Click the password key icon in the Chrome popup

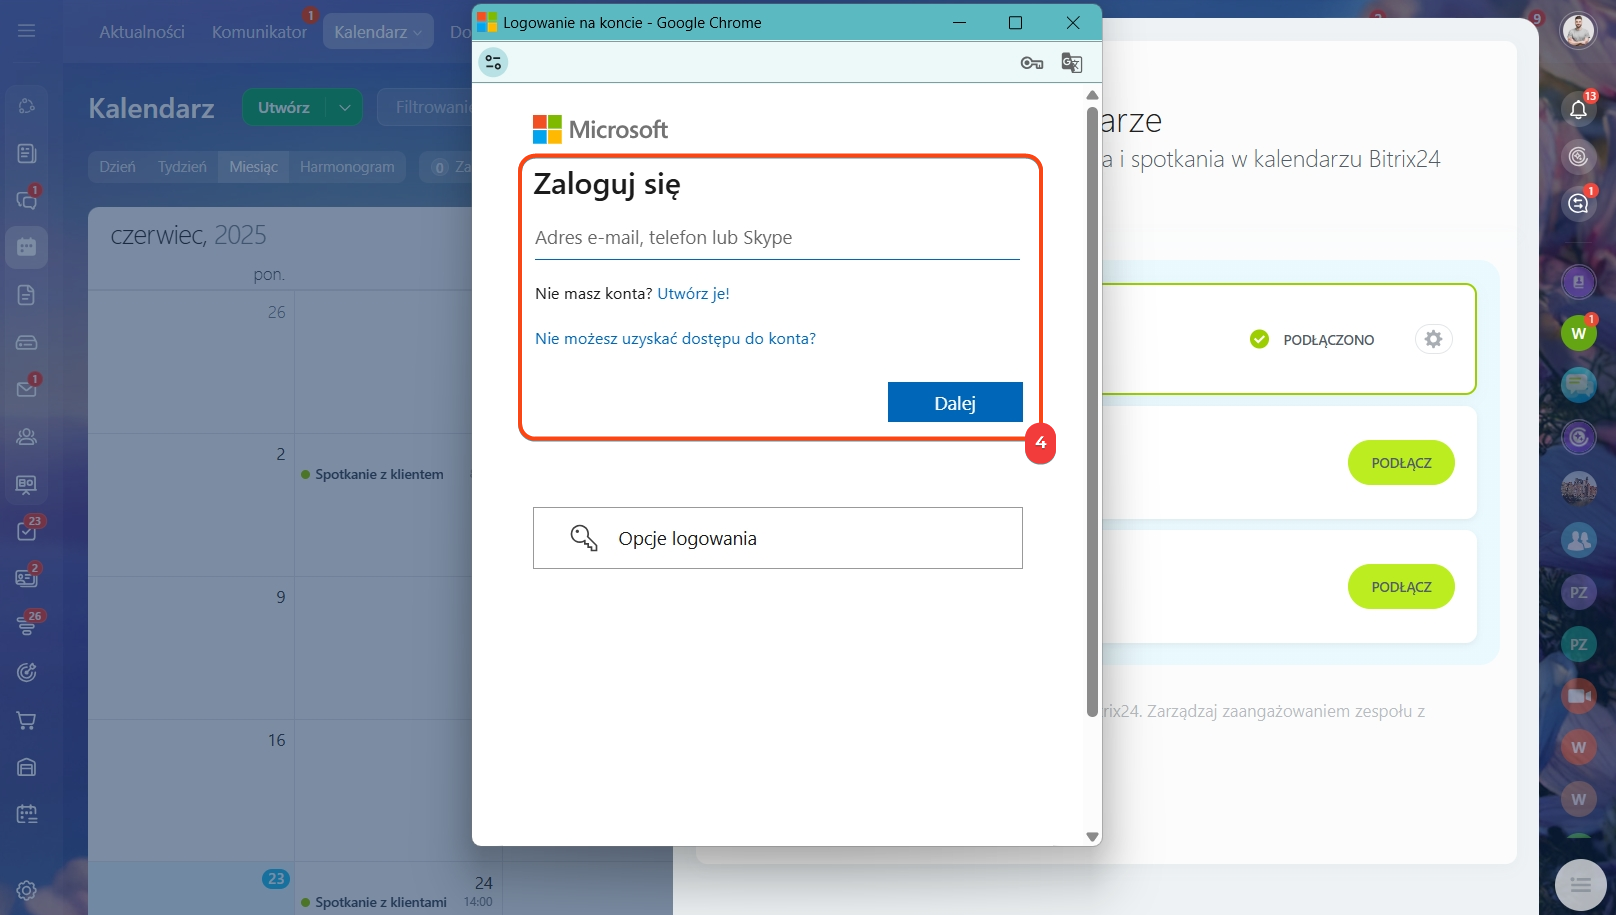pyautogui.click(x=1032, y=63)
